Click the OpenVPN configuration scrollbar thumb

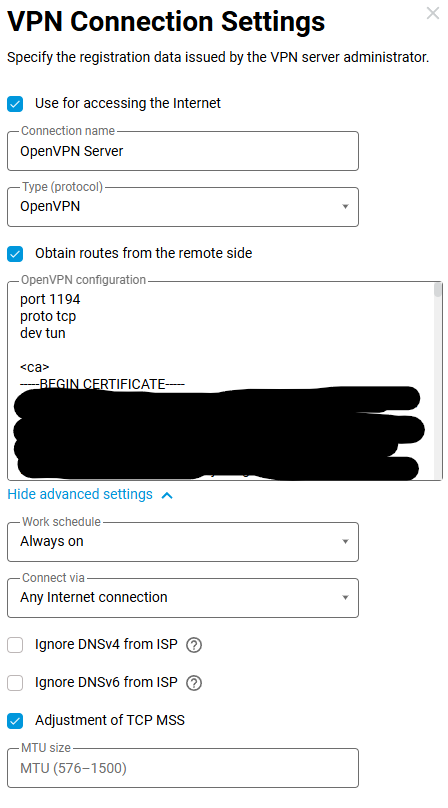[438, 290]
